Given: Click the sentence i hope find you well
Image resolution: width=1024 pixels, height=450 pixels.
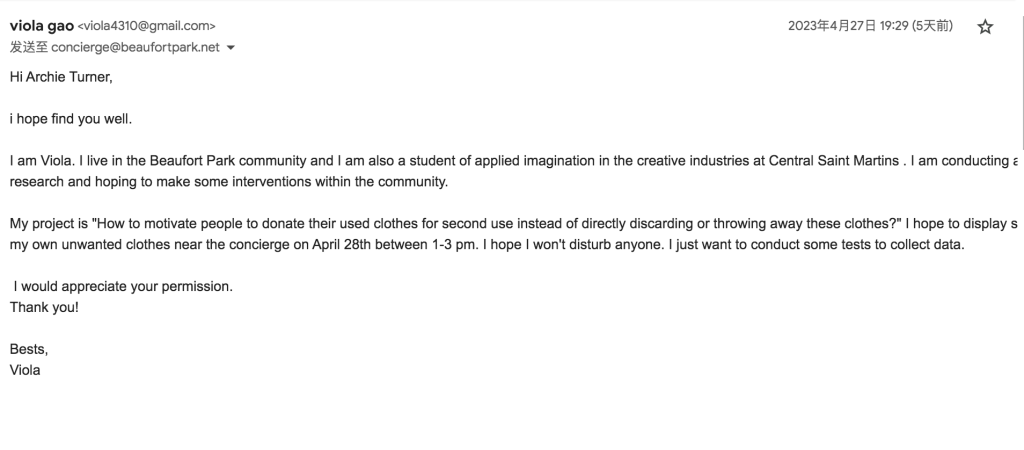Looking at the screenshot, I should click(71, 120).
